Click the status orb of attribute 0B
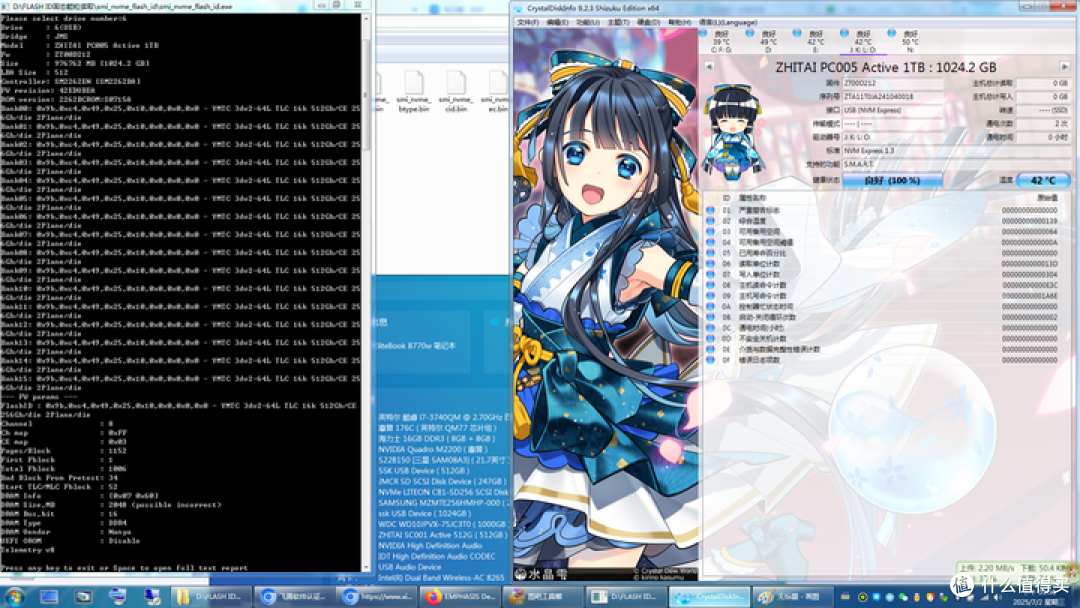1080x608 pixels. 711,317
